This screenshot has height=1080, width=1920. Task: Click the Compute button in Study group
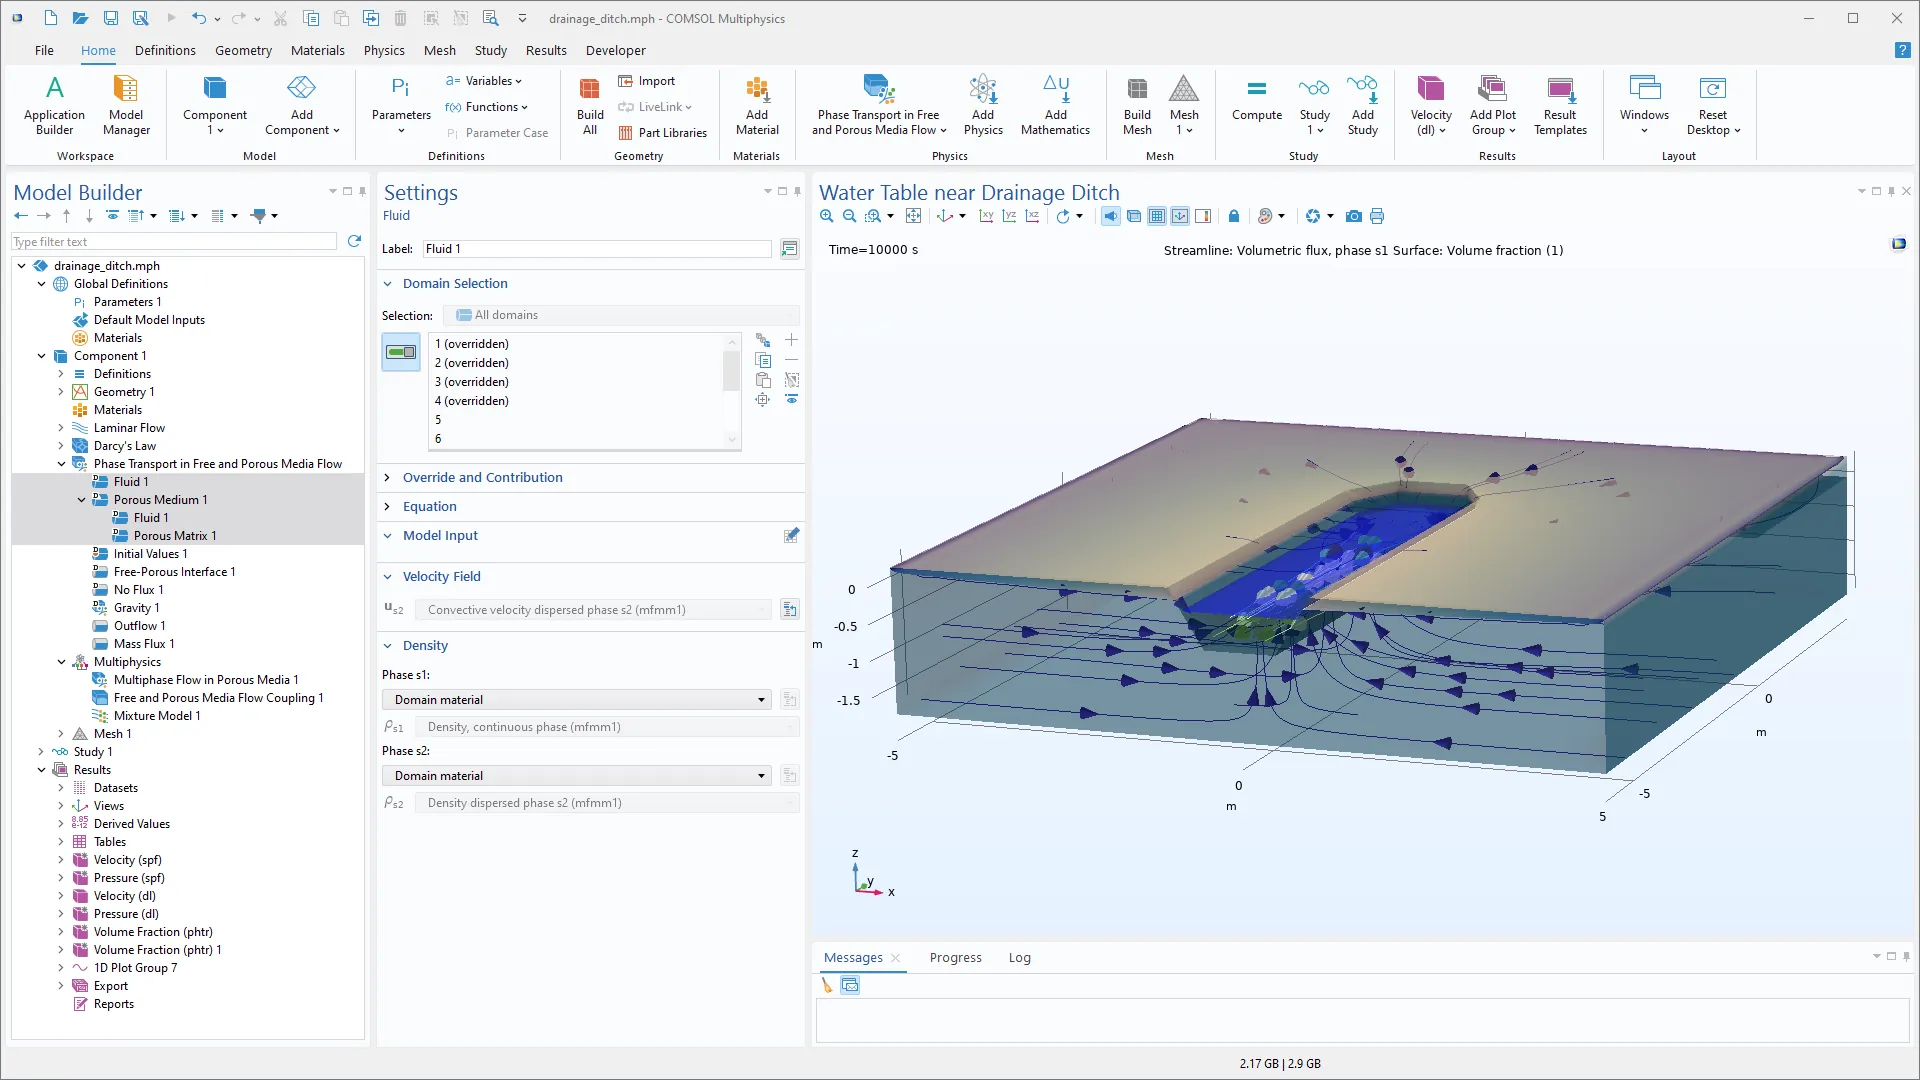(1256, 100)
